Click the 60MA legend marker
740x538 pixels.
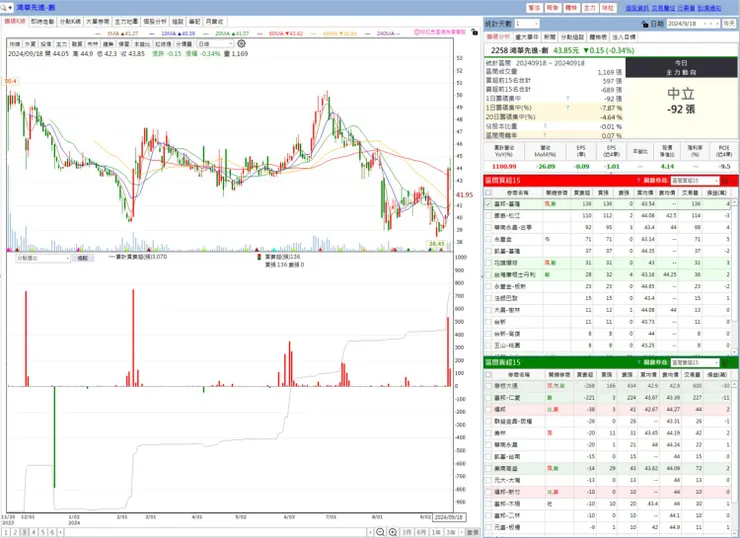[260, 34]
